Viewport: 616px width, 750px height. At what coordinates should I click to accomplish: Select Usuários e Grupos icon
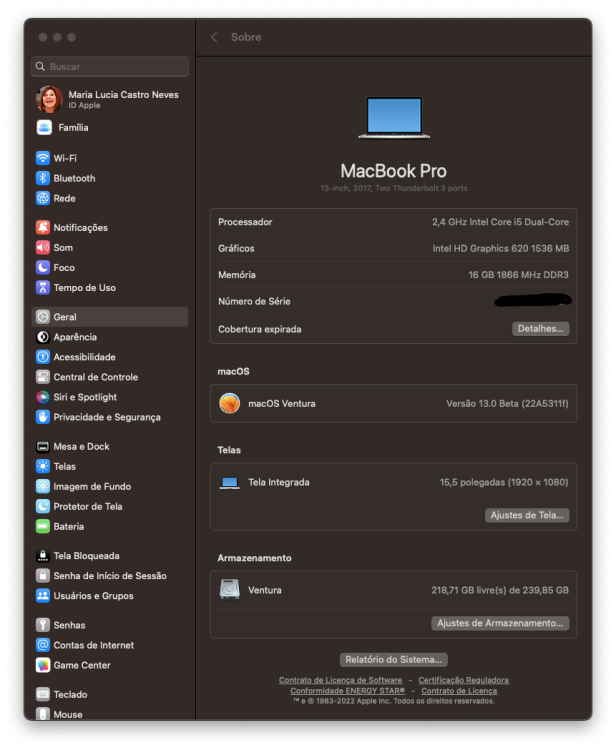(x=43, y=596)
